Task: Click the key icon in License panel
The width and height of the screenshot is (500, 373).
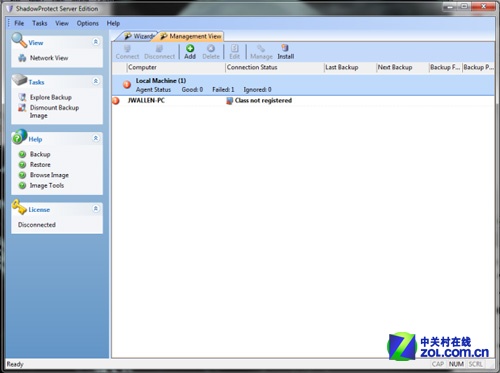Action: click(19, 207)
